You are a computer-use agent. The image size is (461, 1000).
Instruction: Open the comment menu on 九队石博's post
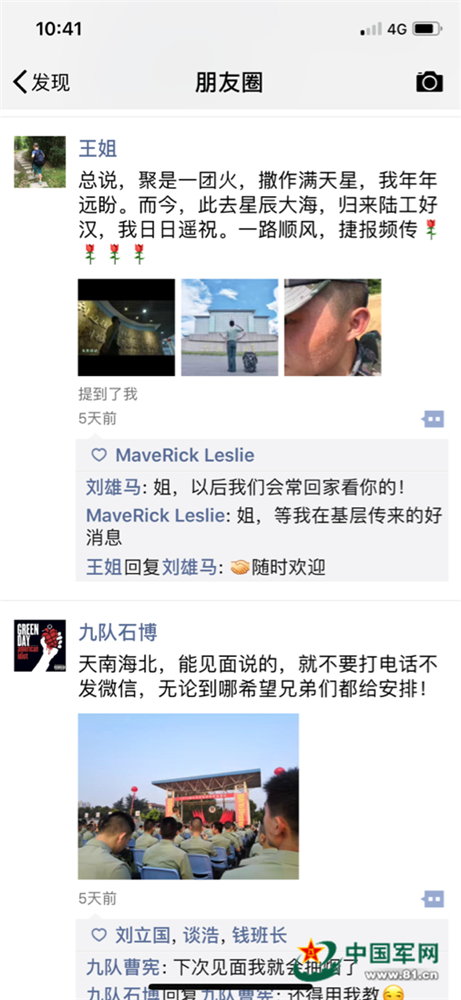click(433, 899)
